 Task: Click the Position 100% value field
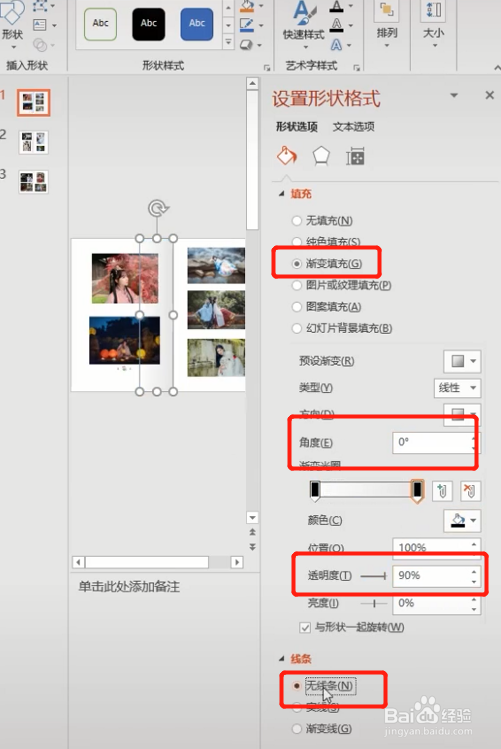431,547
